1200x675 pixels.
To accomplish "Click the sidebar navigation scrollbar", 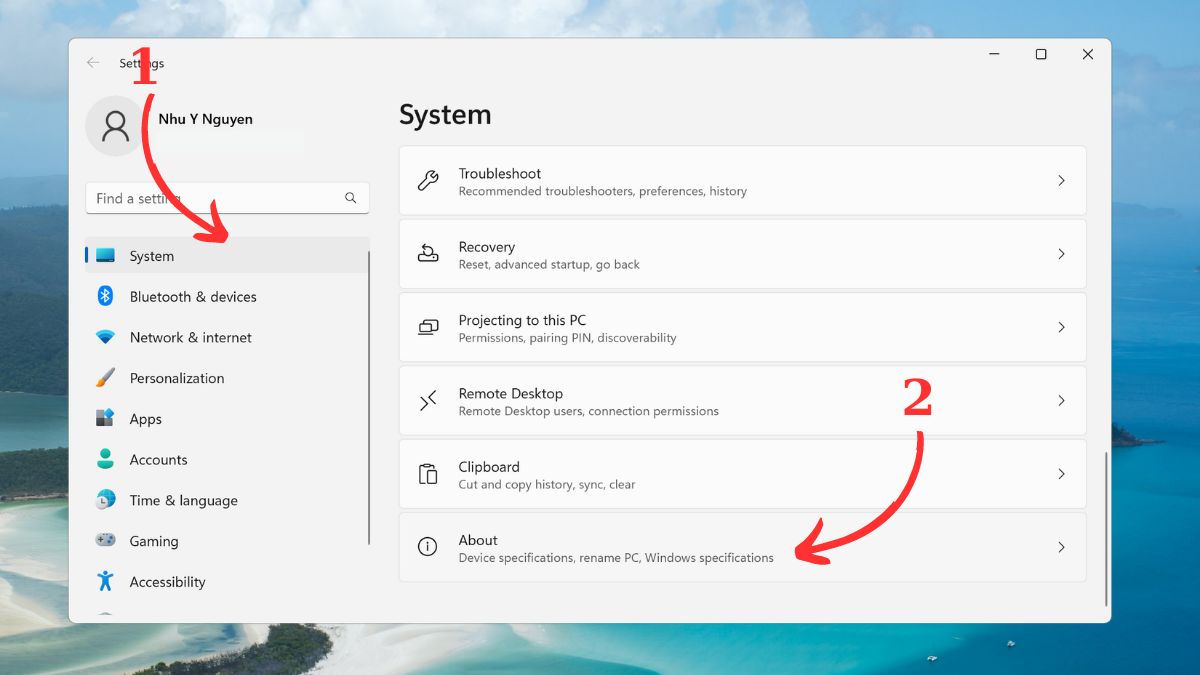I will [x=370, y=397].
